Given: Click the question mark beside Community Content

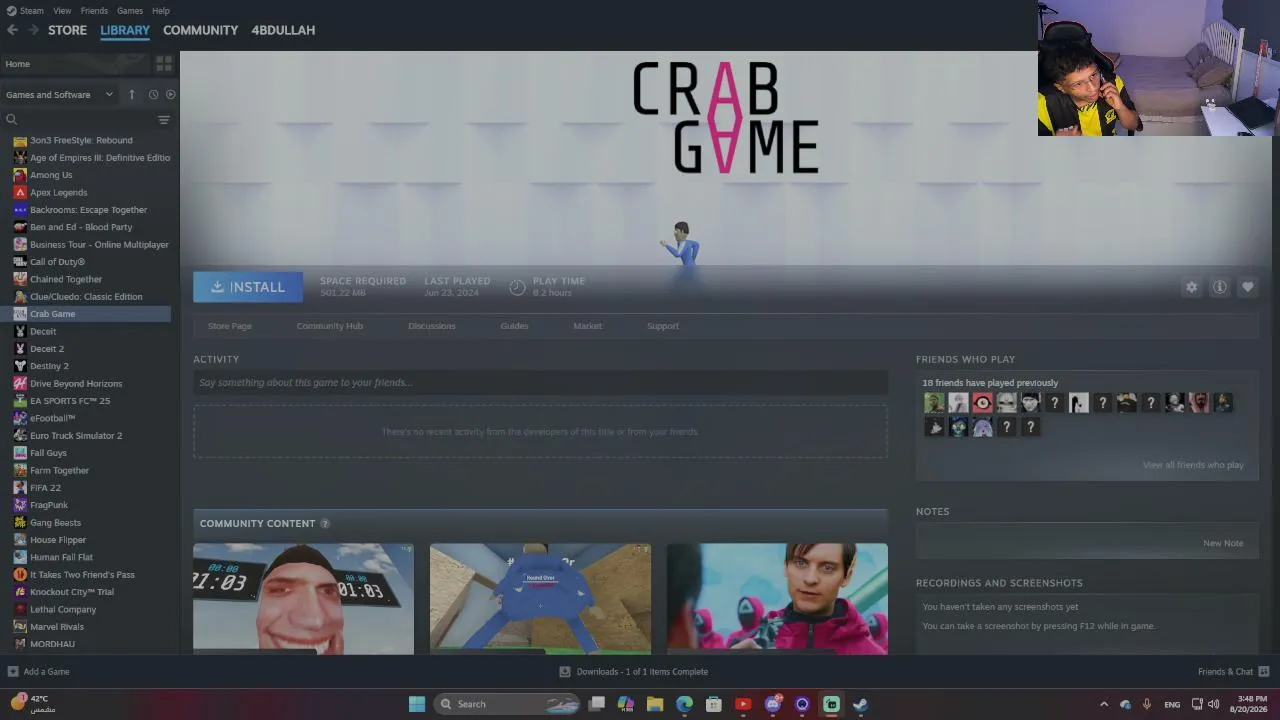Looking at the screenshot, I should (x=325, y=524).
